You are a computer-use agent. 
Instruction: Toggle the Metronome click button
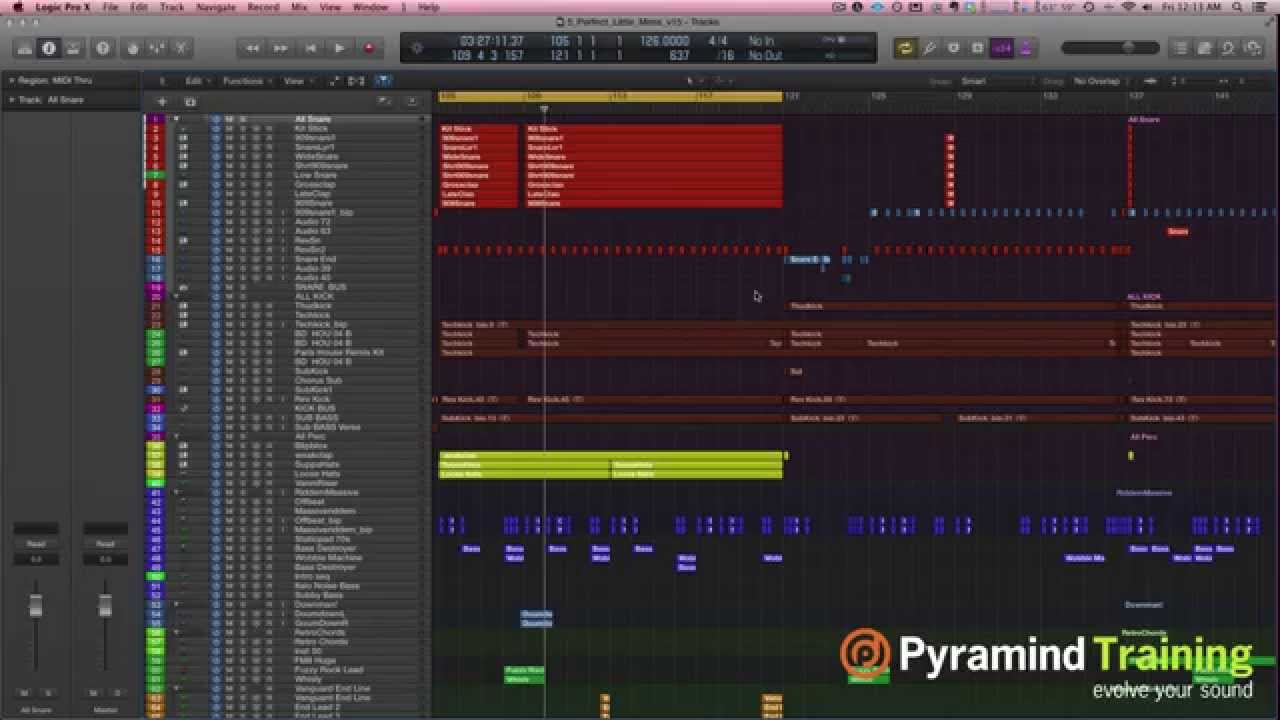1025,48
